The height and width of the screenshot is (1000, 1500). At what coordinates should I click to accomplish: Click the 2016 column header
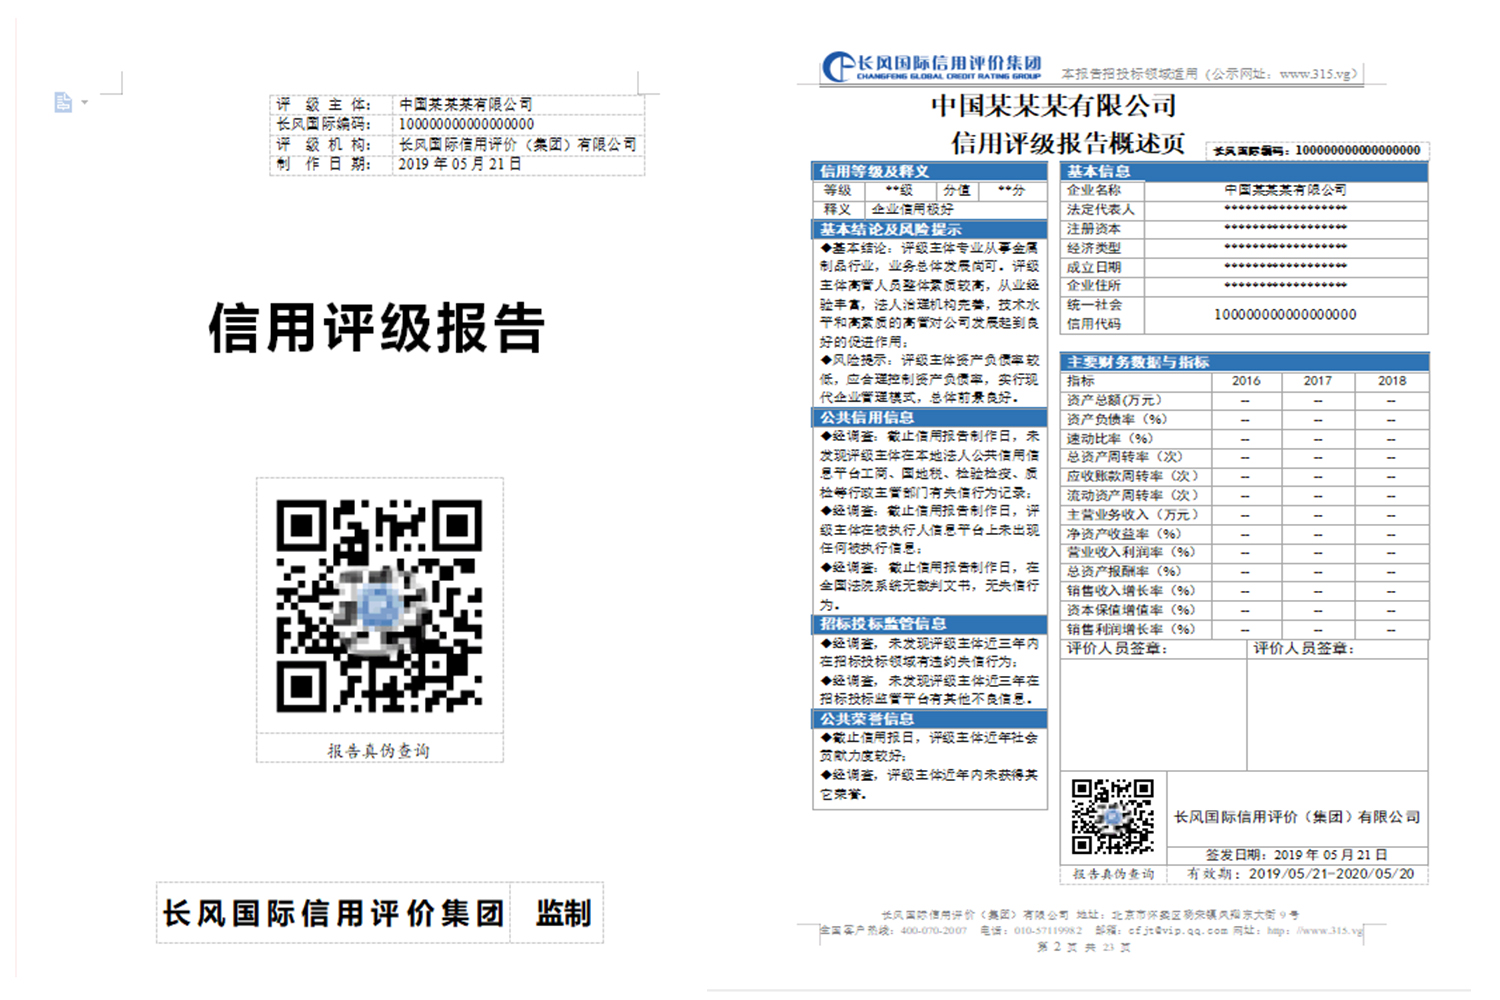click(x=1246, y=381)
